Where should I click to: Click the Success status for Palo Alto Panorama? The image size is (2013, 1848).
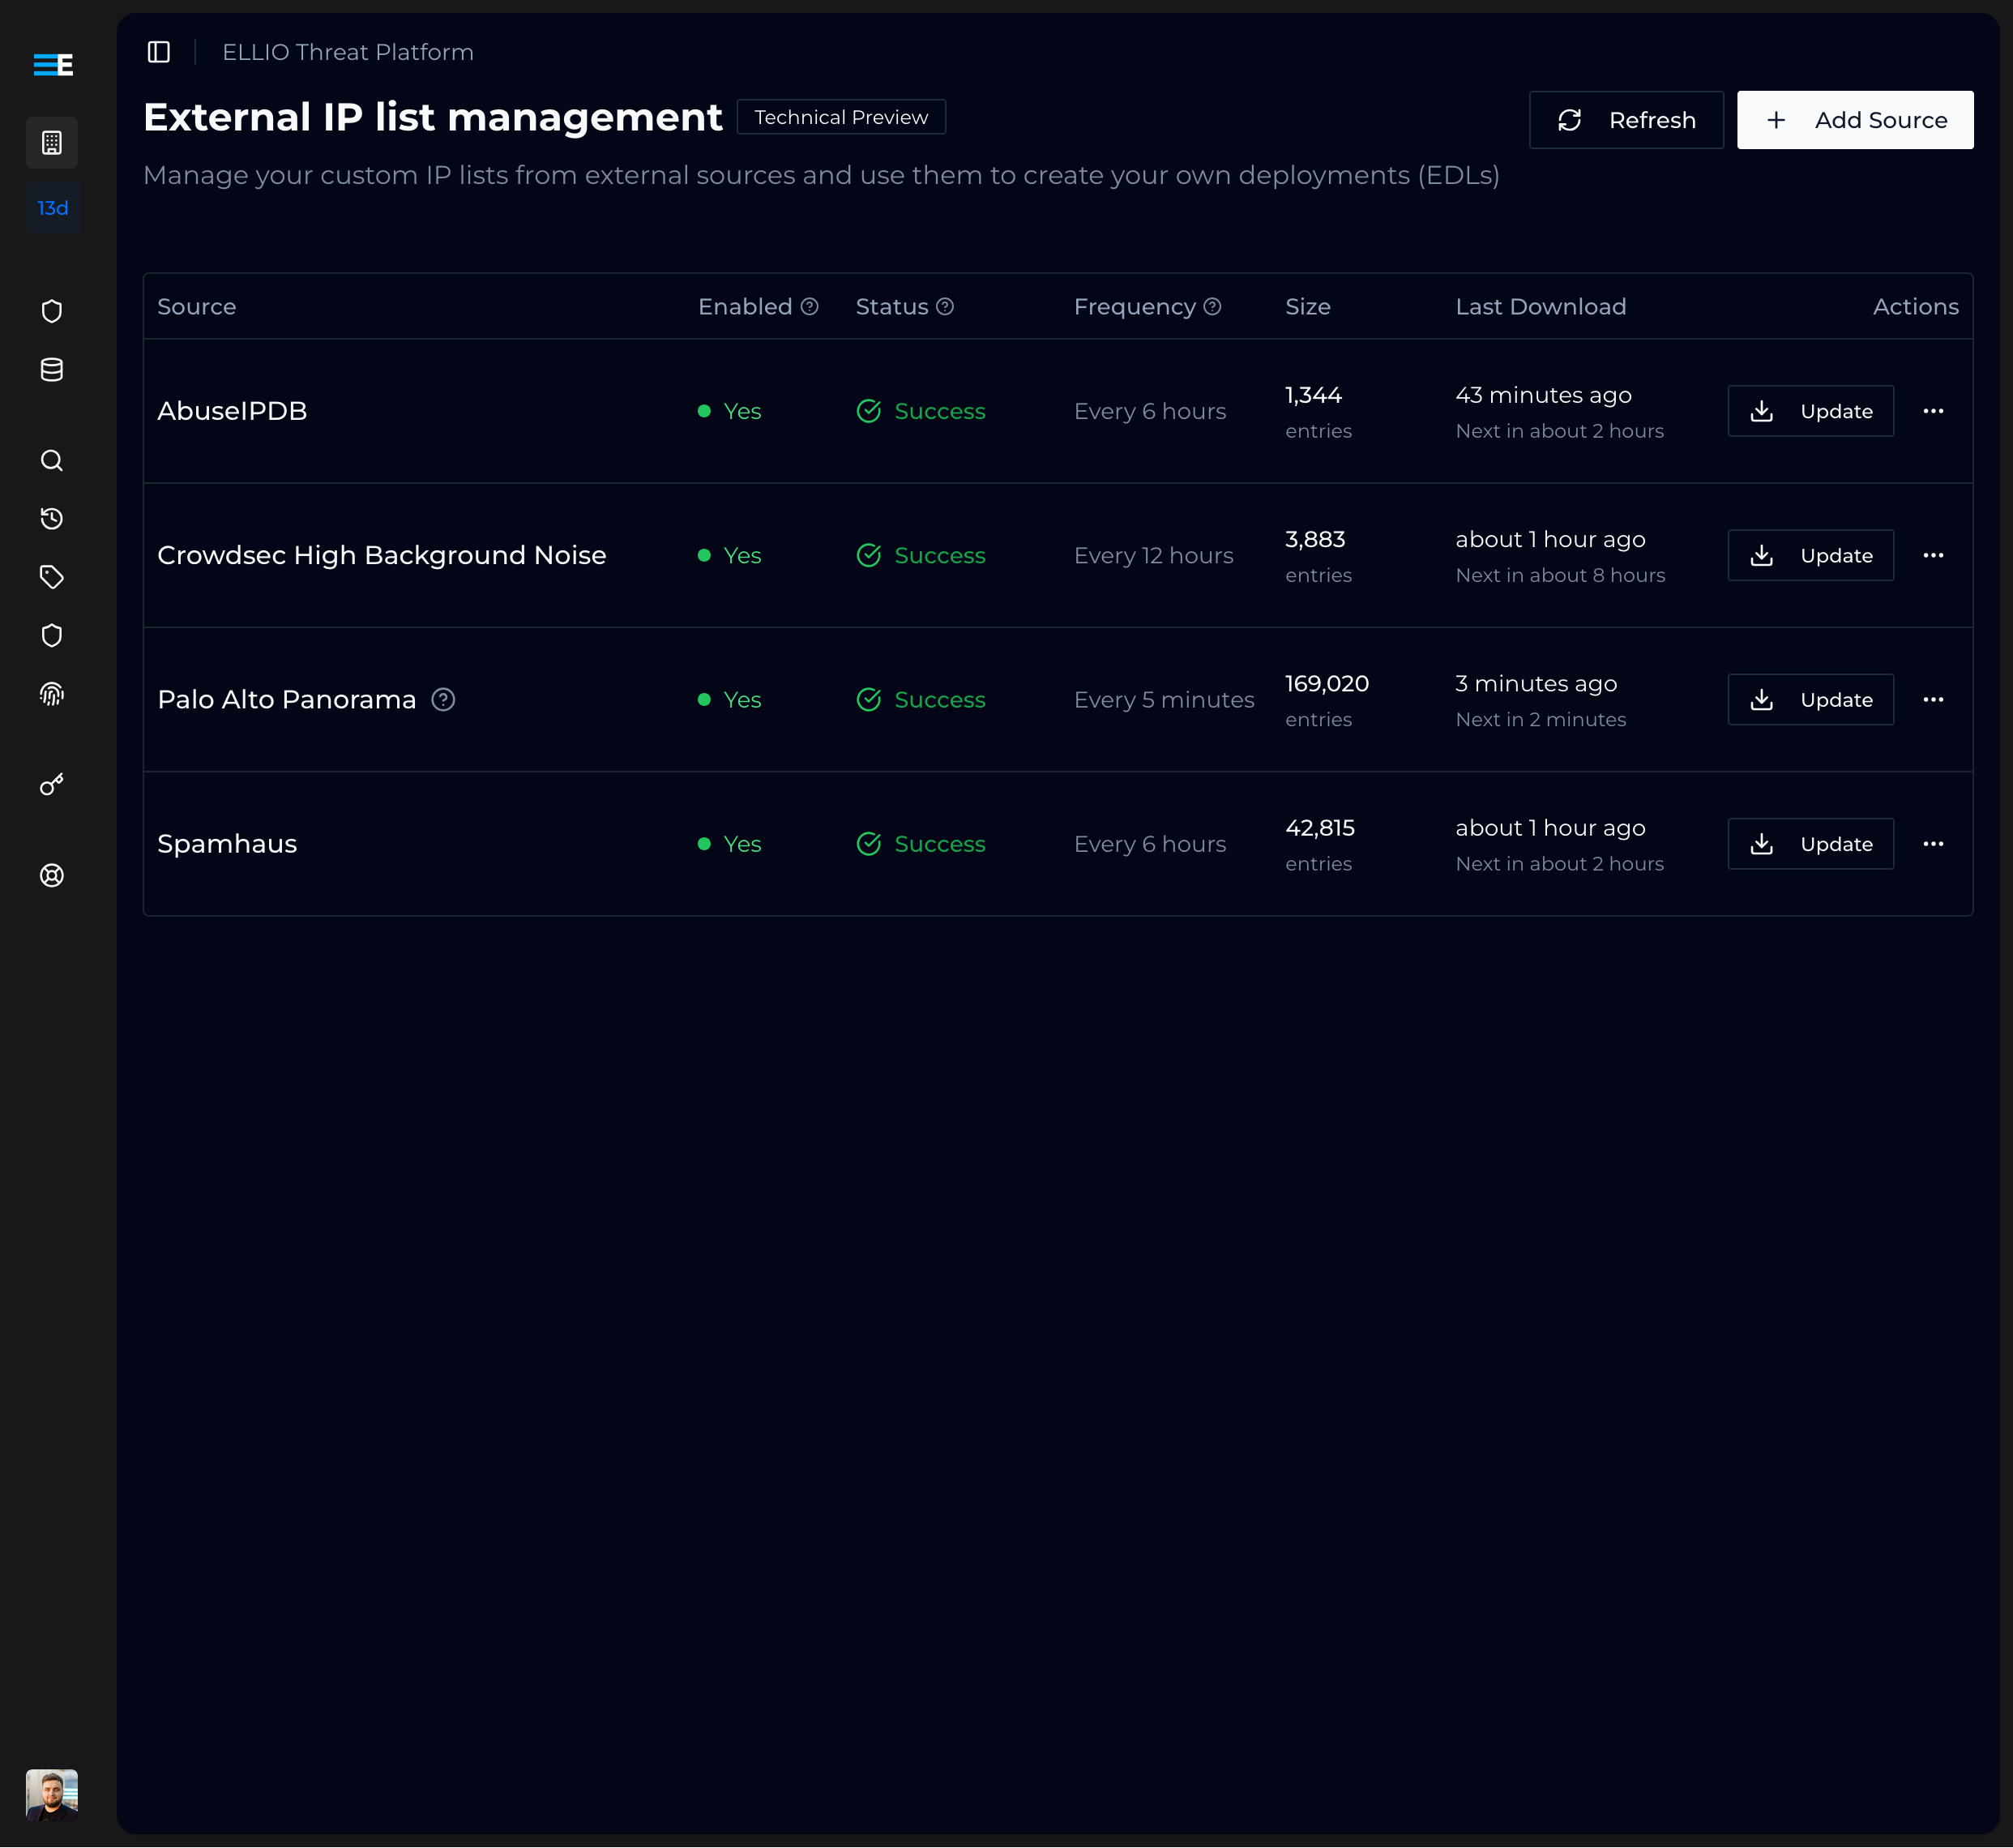click(x=921, y=700)
